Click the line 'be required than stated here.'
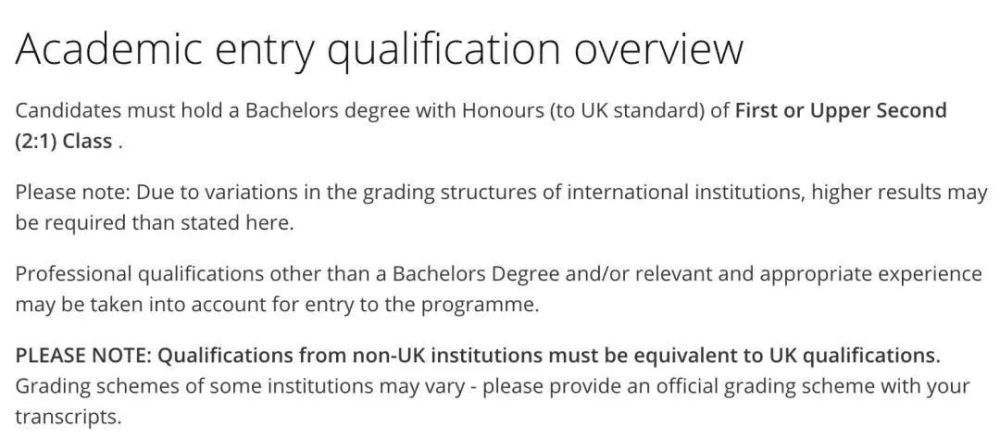The image size is (1000, 439). tap(154, 223)
